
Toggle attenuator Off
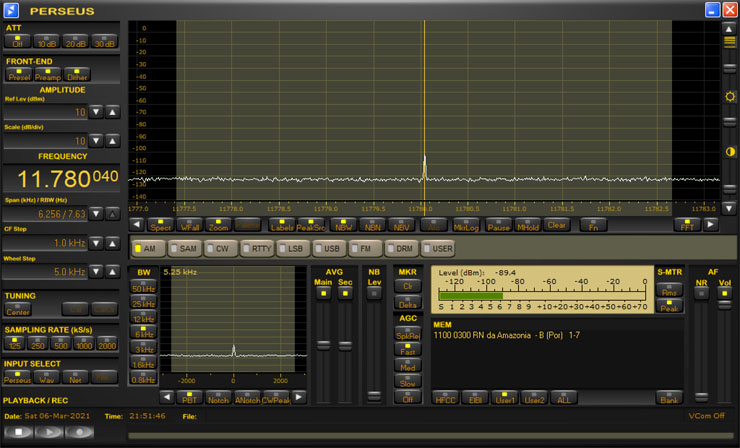[x=18, y=41]
